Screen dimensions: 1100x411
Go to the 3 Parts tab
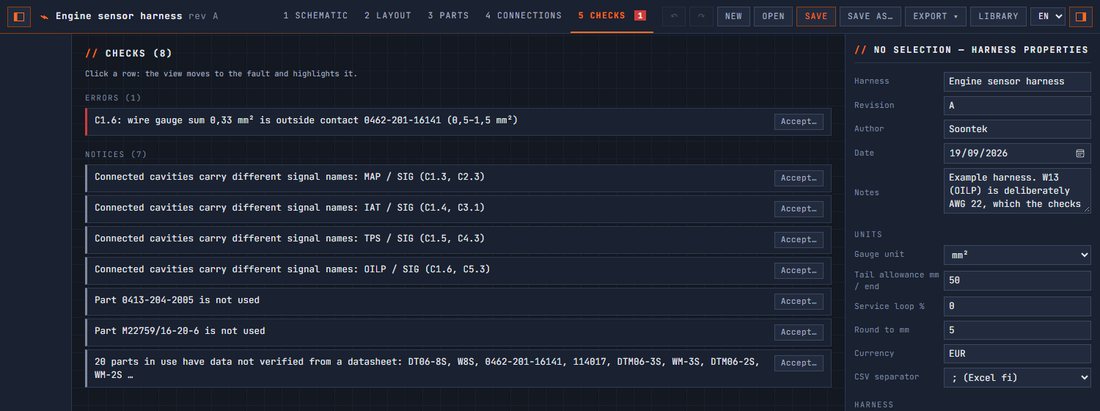pyautogui.click(x=448, y=15)
